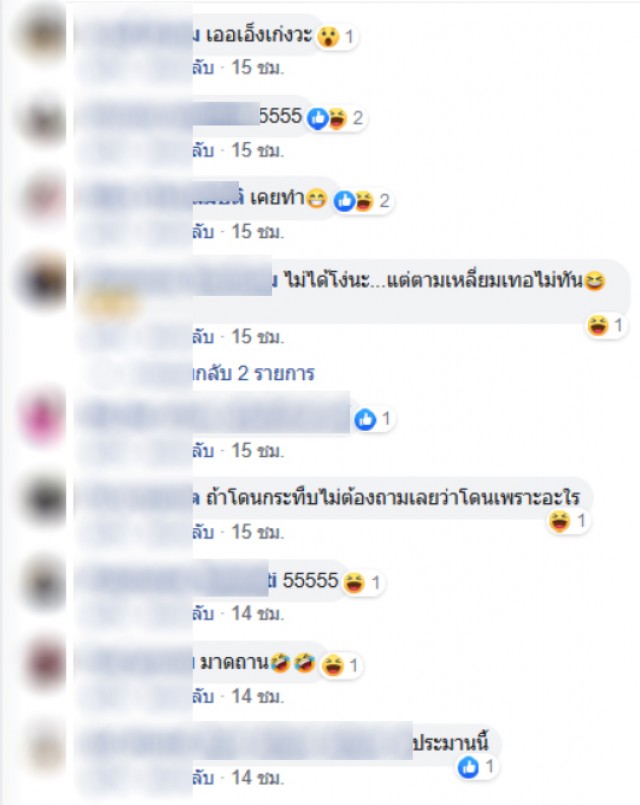
Task: Click the like reaction beside the 5555 comment
Action: pyautogui.click(x=317, y=119)
